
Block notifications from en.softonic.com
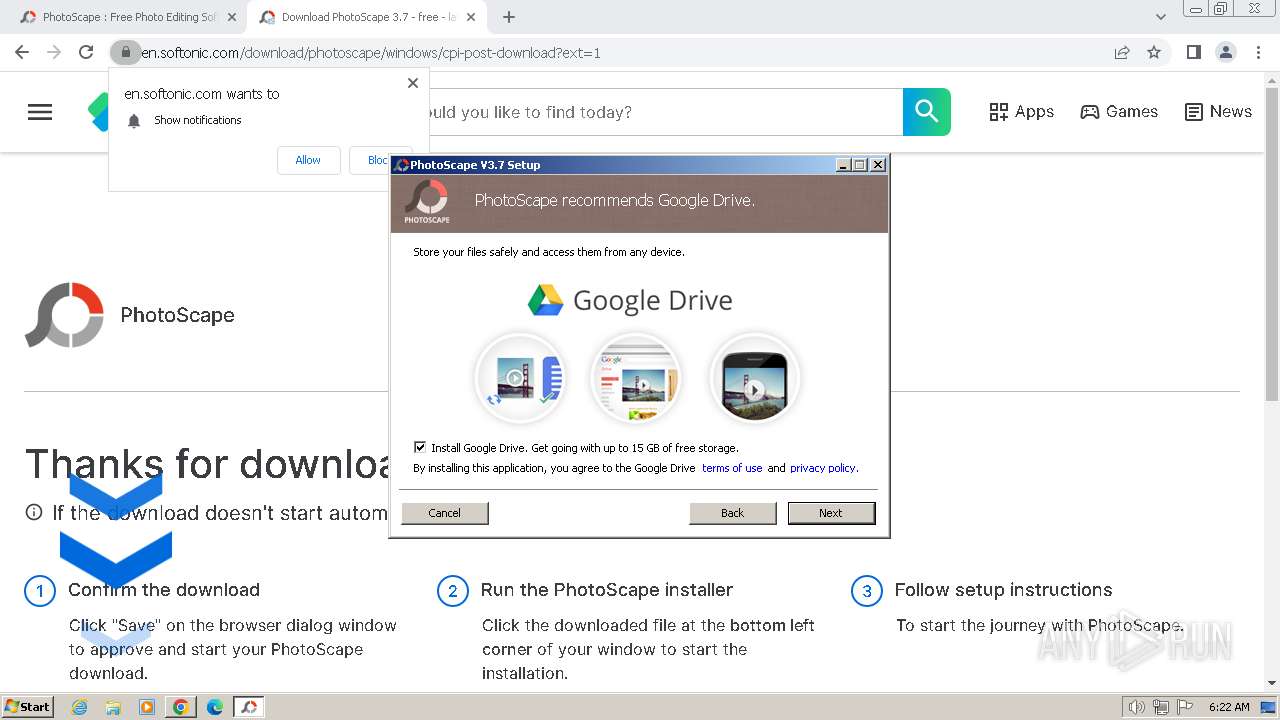[x=380, y=160]
